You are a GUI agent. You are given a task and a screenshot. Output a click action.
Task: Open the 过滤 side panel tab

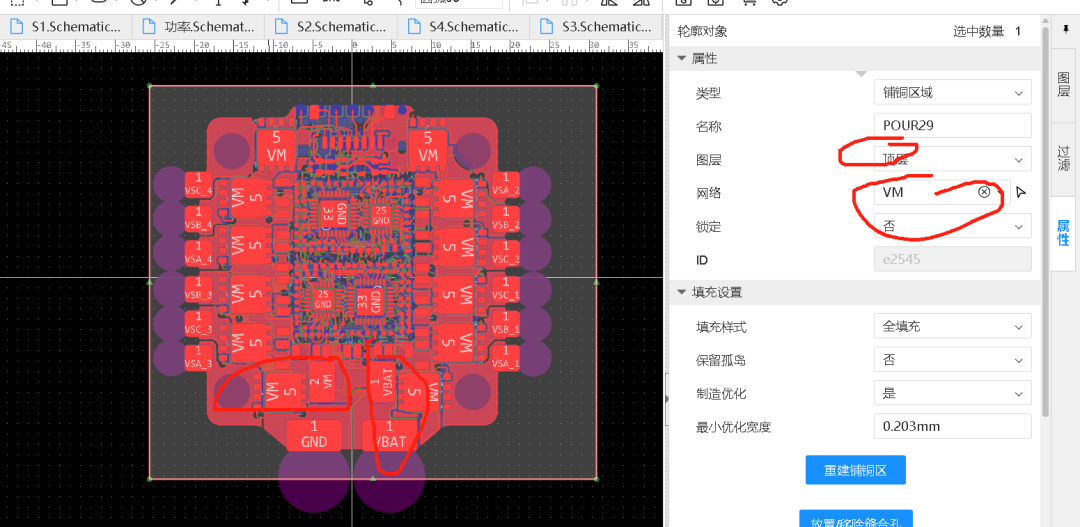[x=1064, y=158]
